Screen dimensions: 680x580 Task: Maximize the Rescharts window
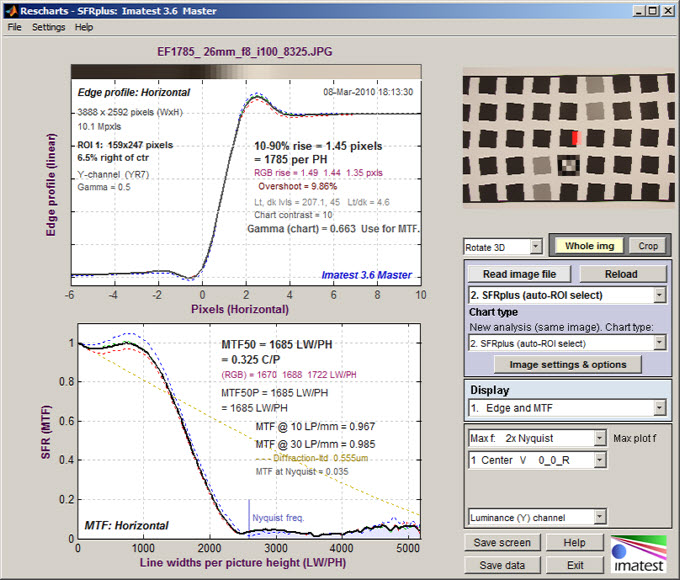click(x=653, y=11)
